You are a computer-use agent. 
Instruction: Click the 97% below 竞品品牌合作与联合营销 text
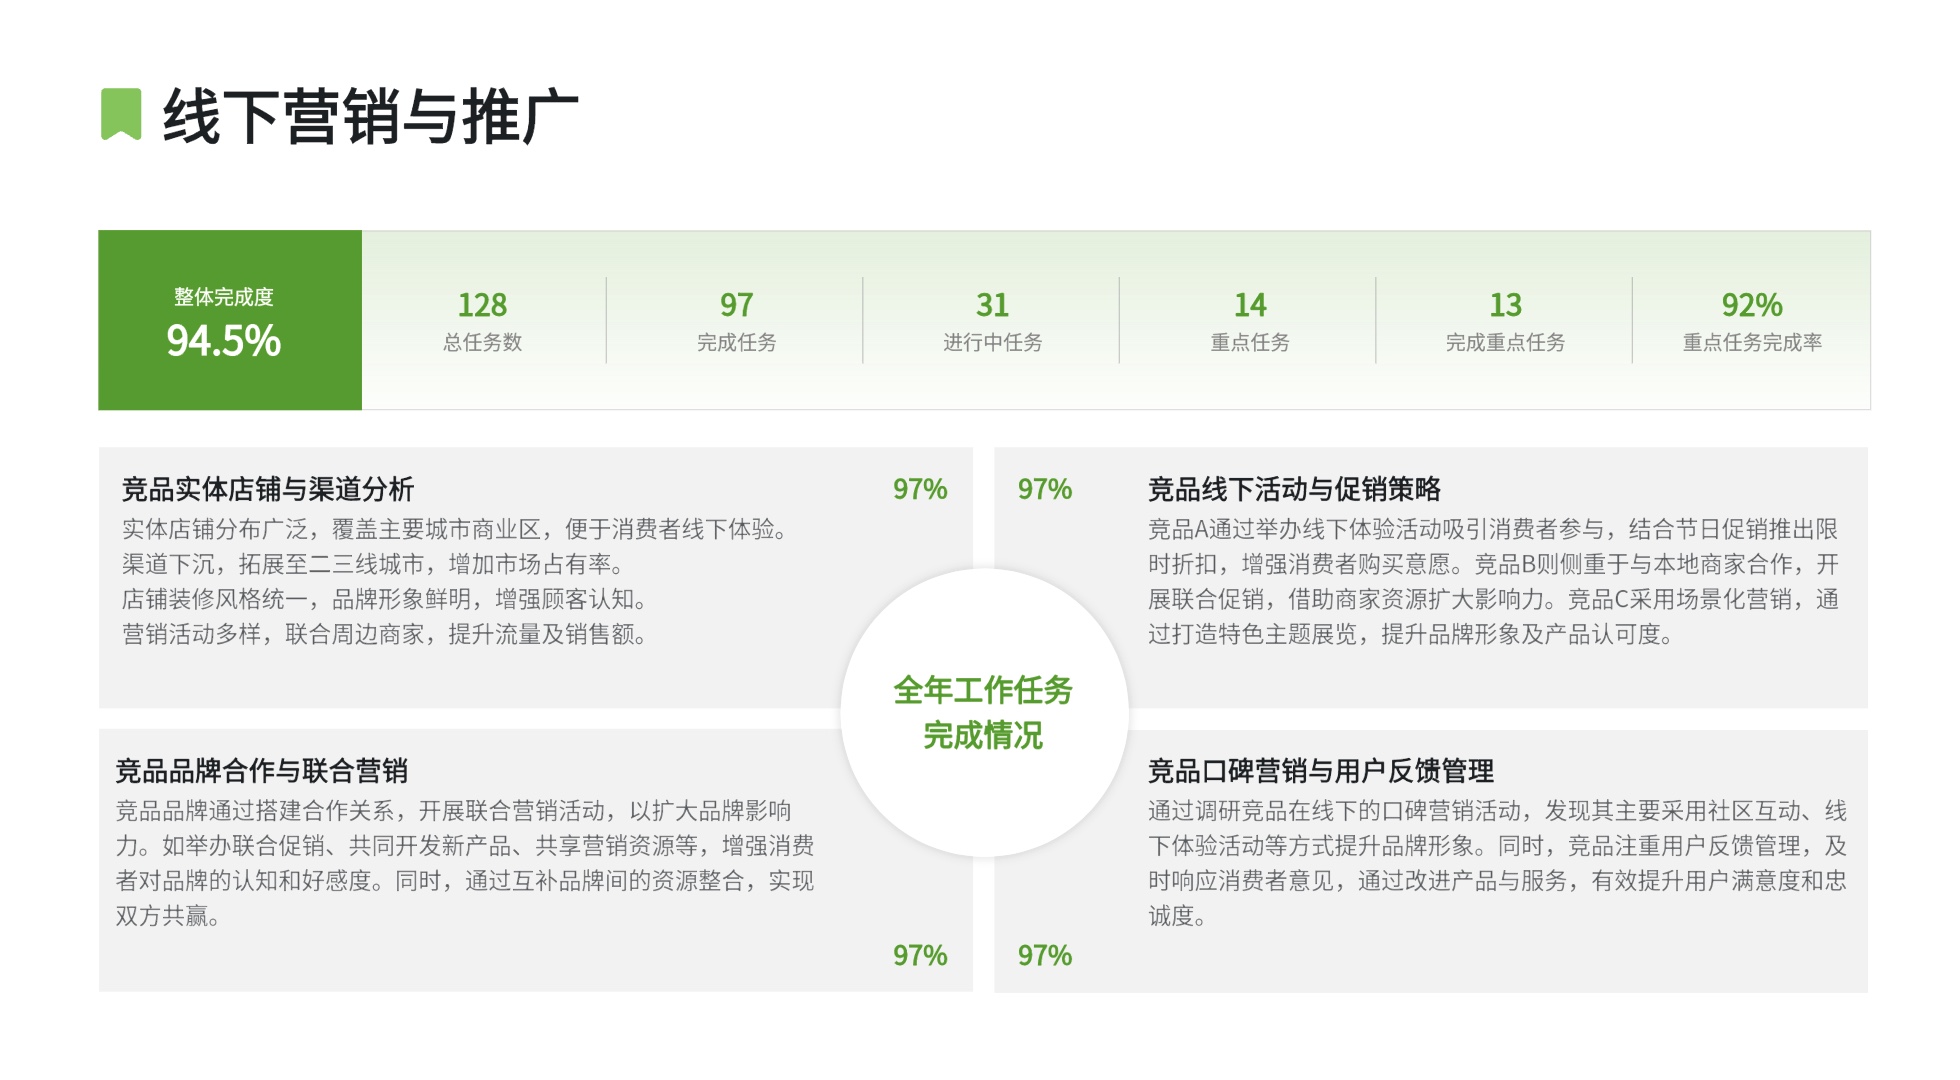(x=920, y=955)
